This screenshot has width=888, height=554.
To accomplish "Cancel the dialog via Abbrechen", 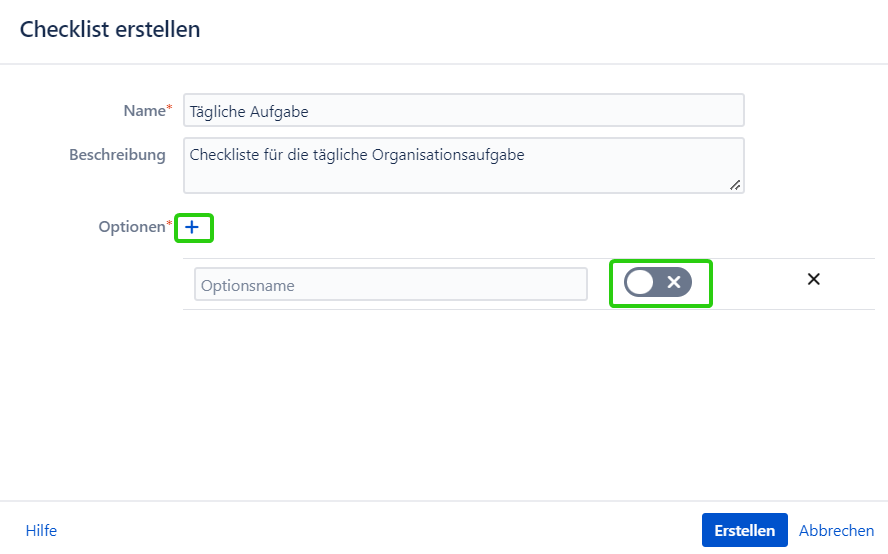I will 836,531.
